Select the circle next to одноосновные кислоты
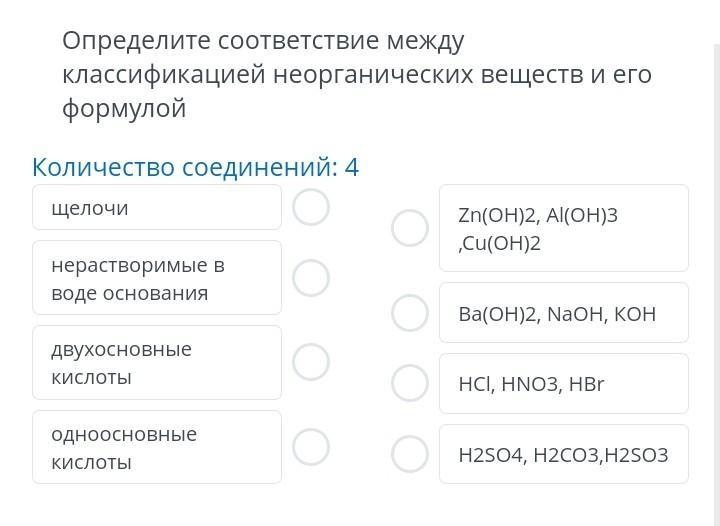Viewport: 720px width, 526px height. tap(311, 447)
